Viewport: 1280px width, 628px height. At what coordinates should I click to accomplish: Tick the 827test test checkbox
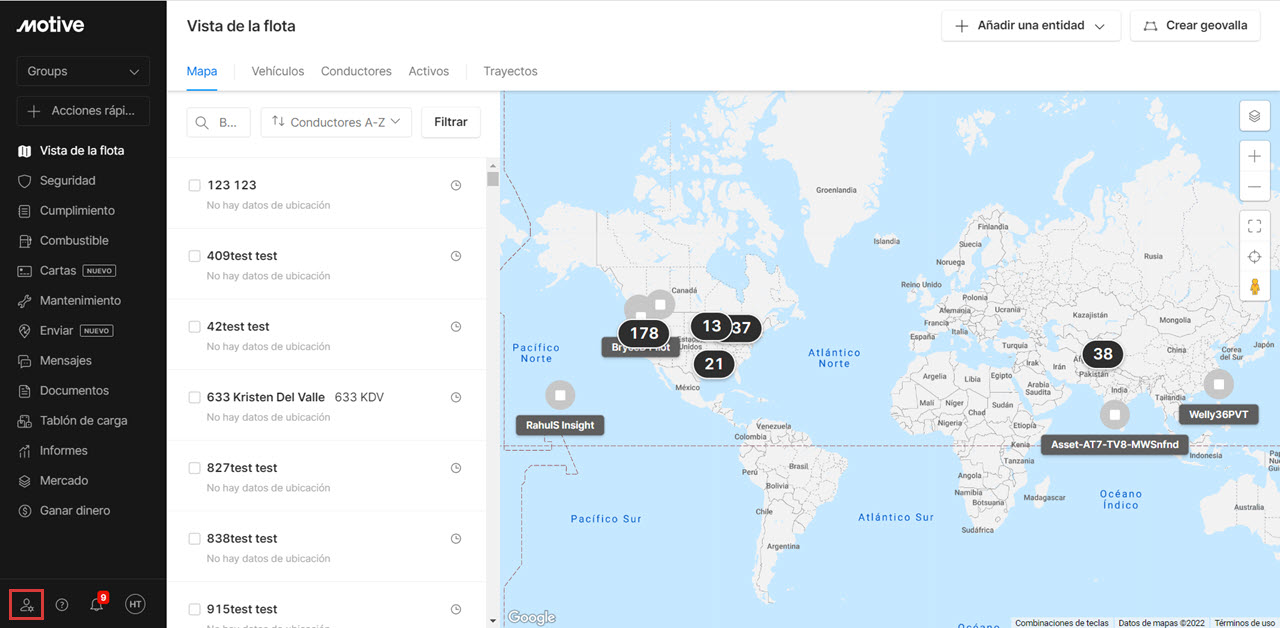coord(195,468)
